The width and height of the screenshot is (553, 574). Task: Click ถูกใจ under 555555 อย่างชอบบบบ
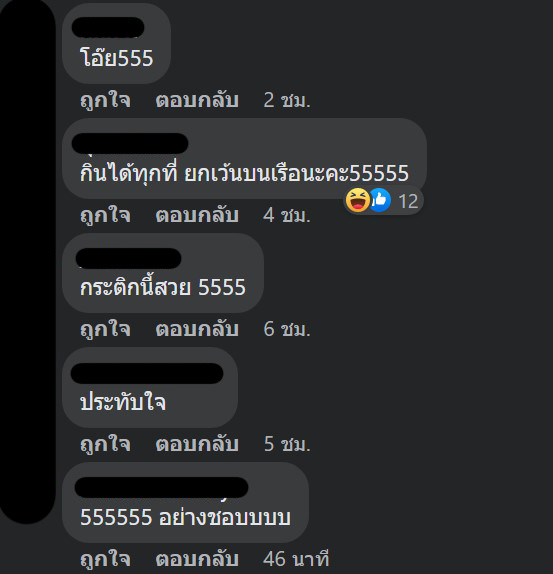(105, 559)
